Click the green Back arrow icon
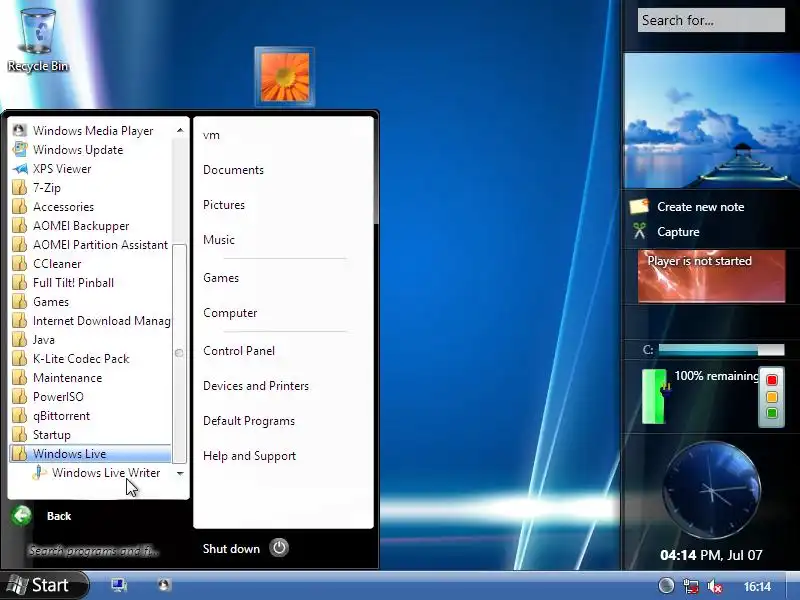 (22, 515)
